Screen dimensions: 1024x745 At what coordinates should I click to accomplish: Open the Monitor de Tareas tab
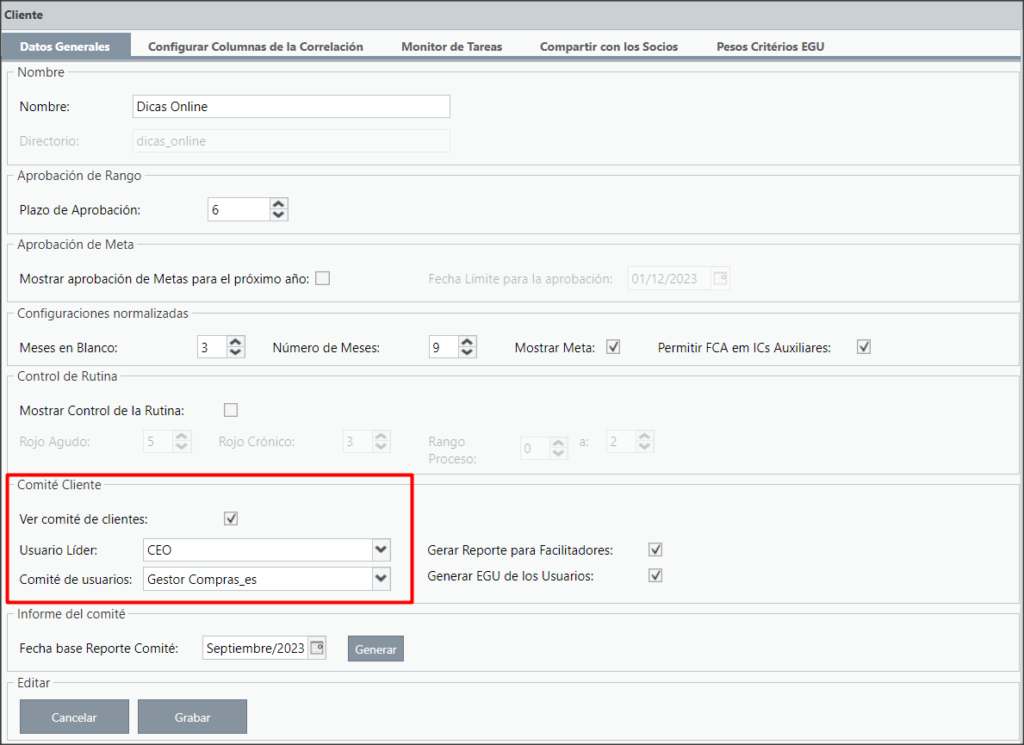coord(452,46)
